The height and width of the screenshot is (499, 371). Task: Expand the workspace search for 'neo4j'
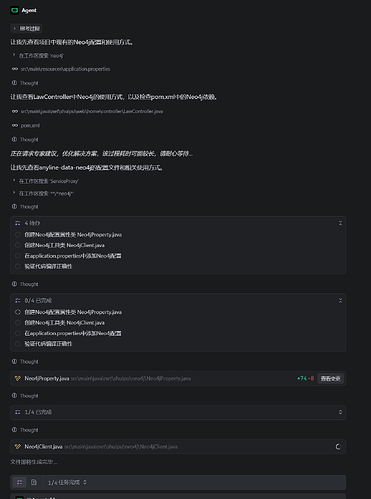tap(38, 56)
